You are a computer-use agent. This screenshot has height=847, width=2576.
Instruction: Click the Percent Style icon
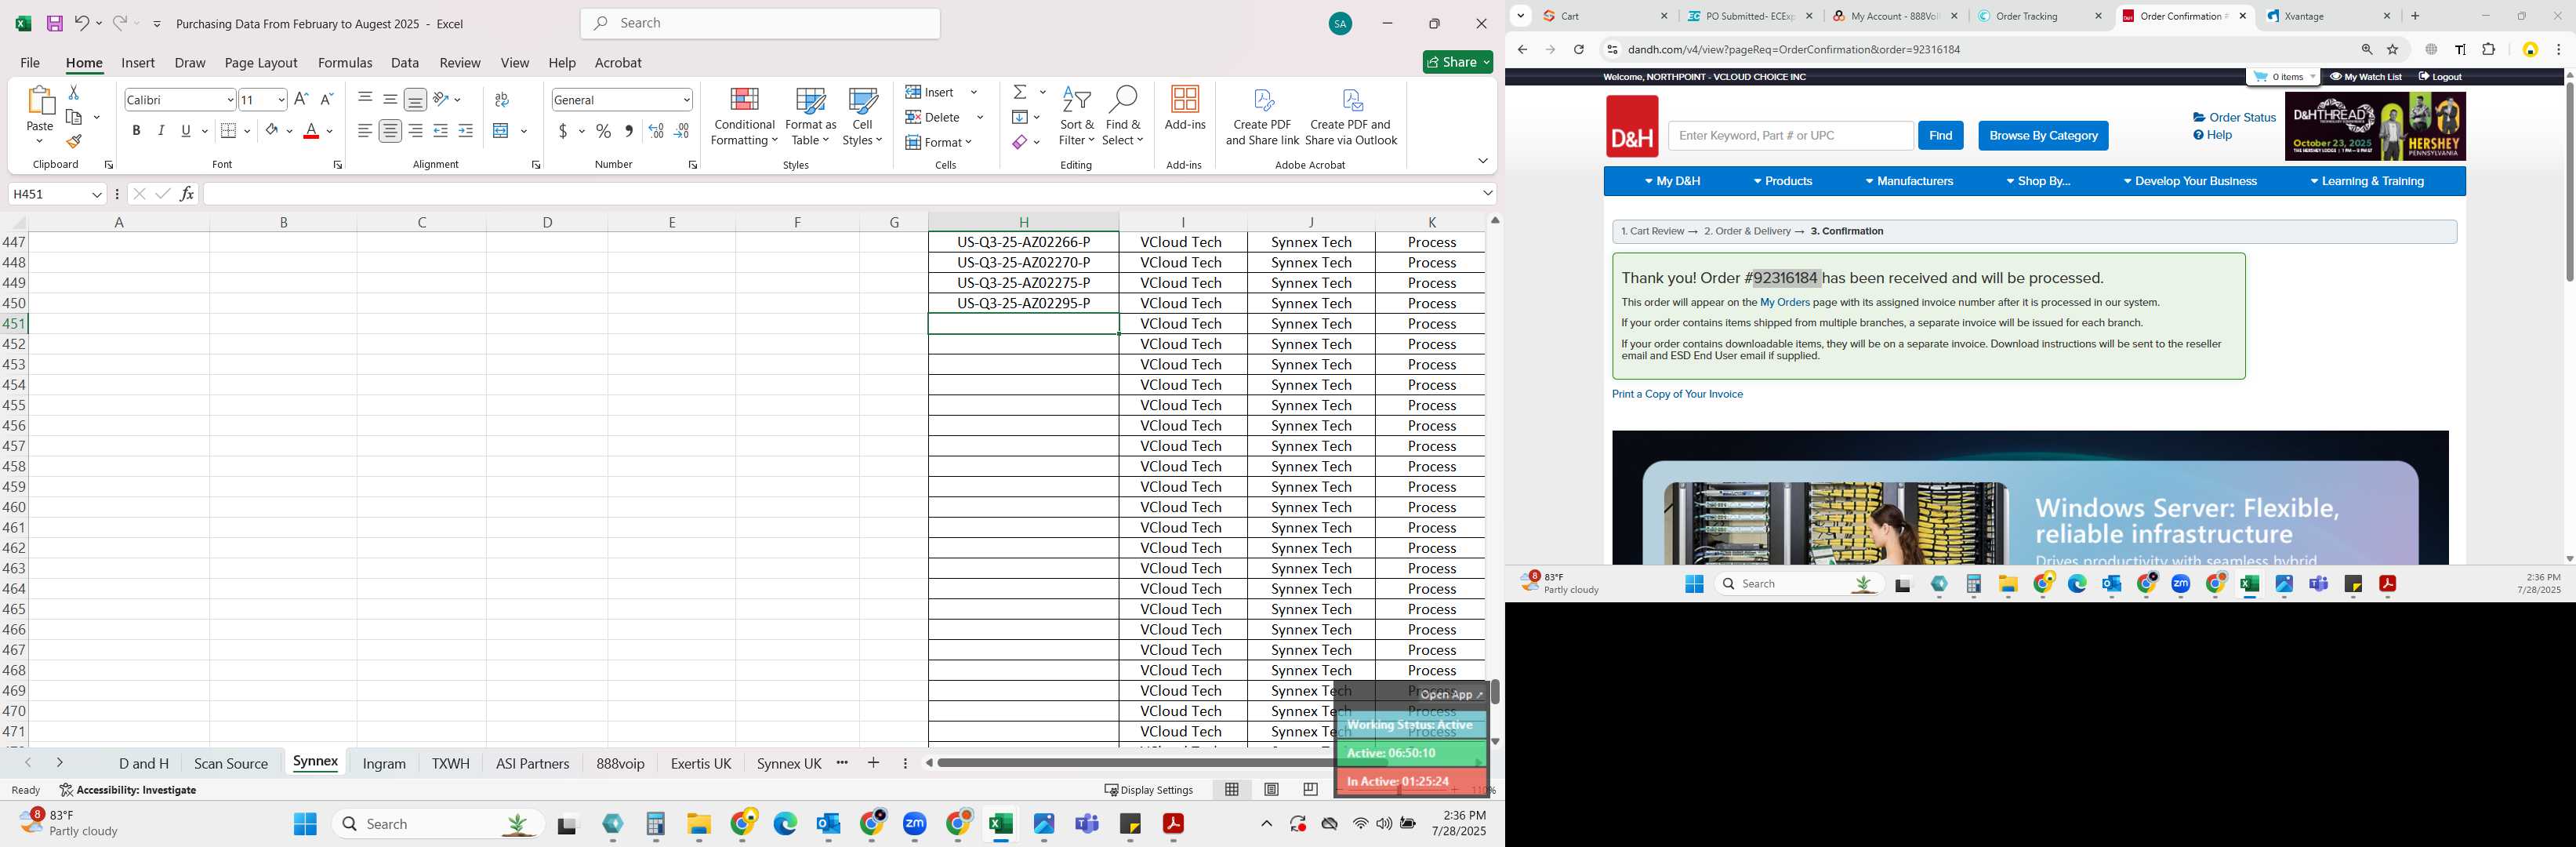[604, 131]
